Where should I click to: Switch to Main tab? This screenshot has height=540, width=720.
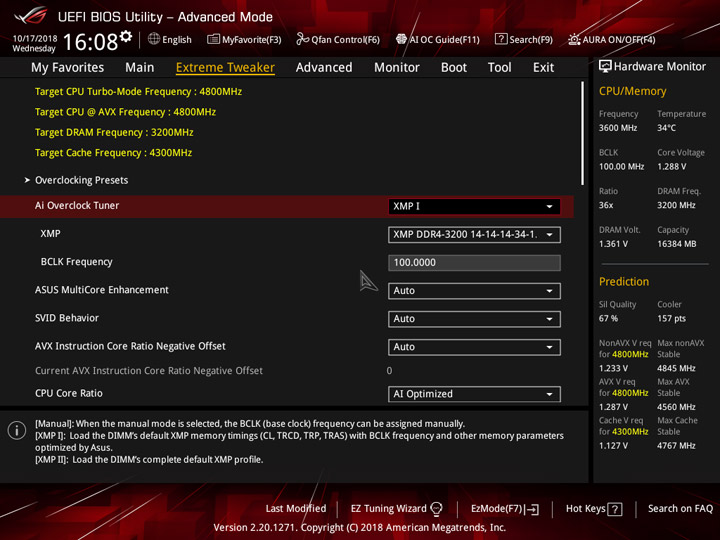[x=140, y=68]
